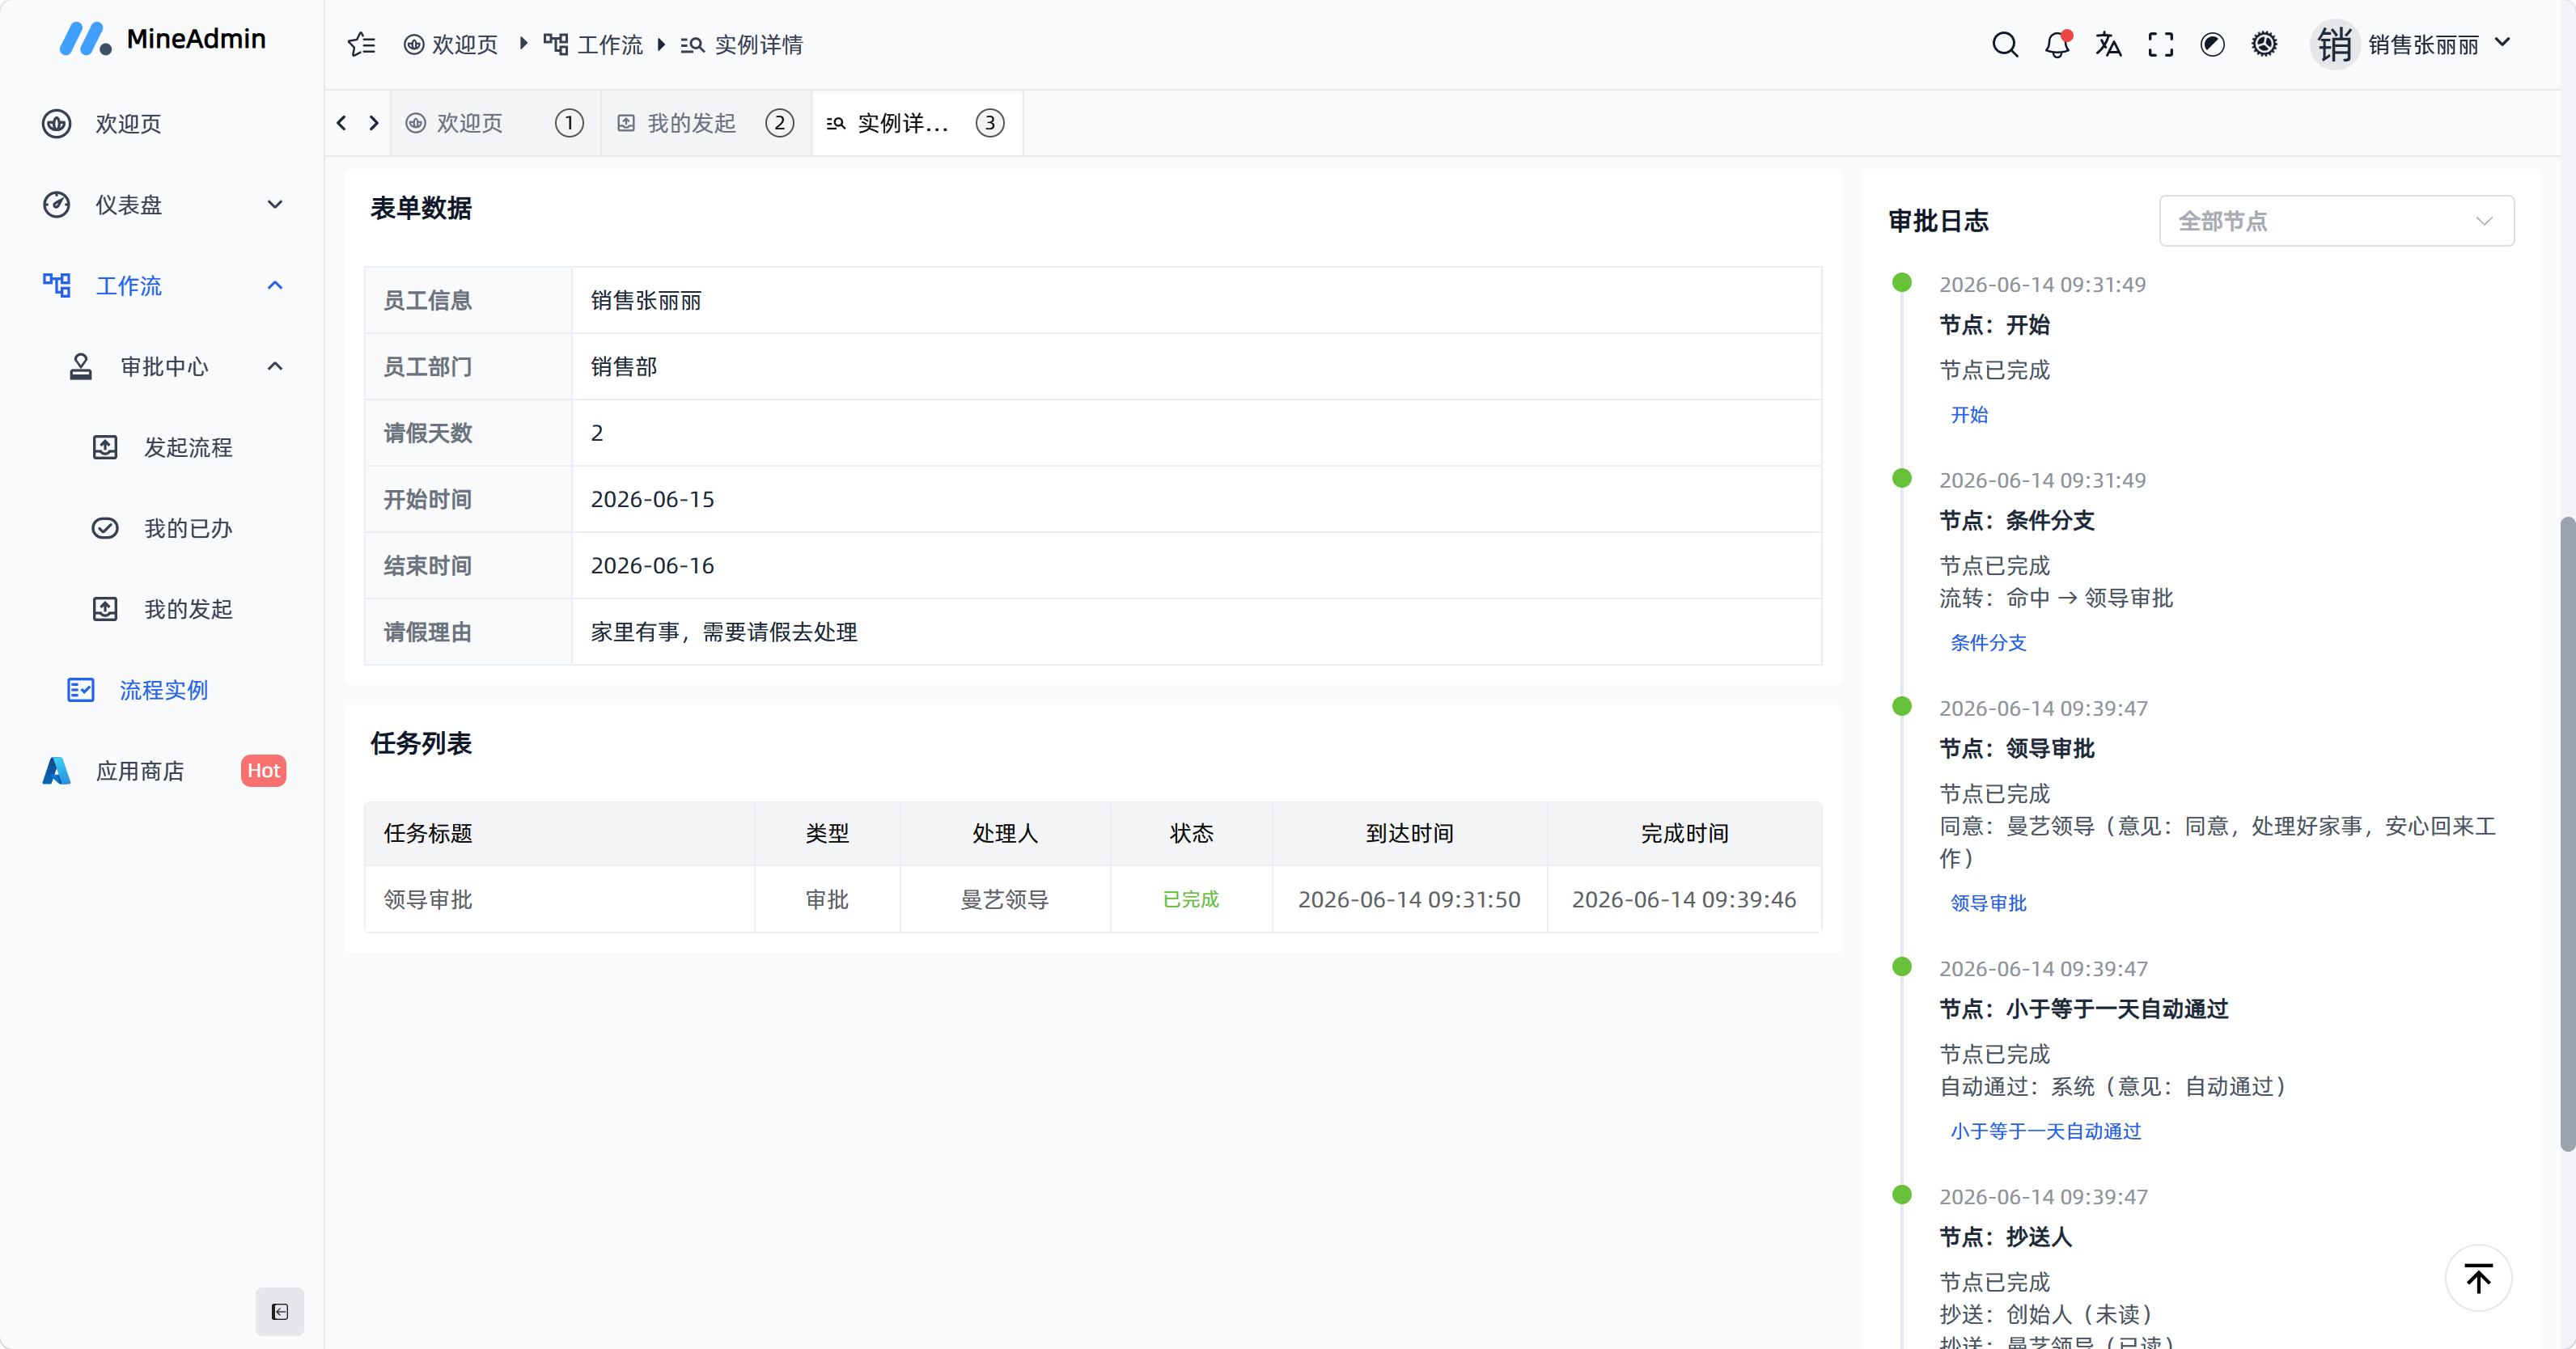Click the 工作流 breadcrumb

pos(593,44)
